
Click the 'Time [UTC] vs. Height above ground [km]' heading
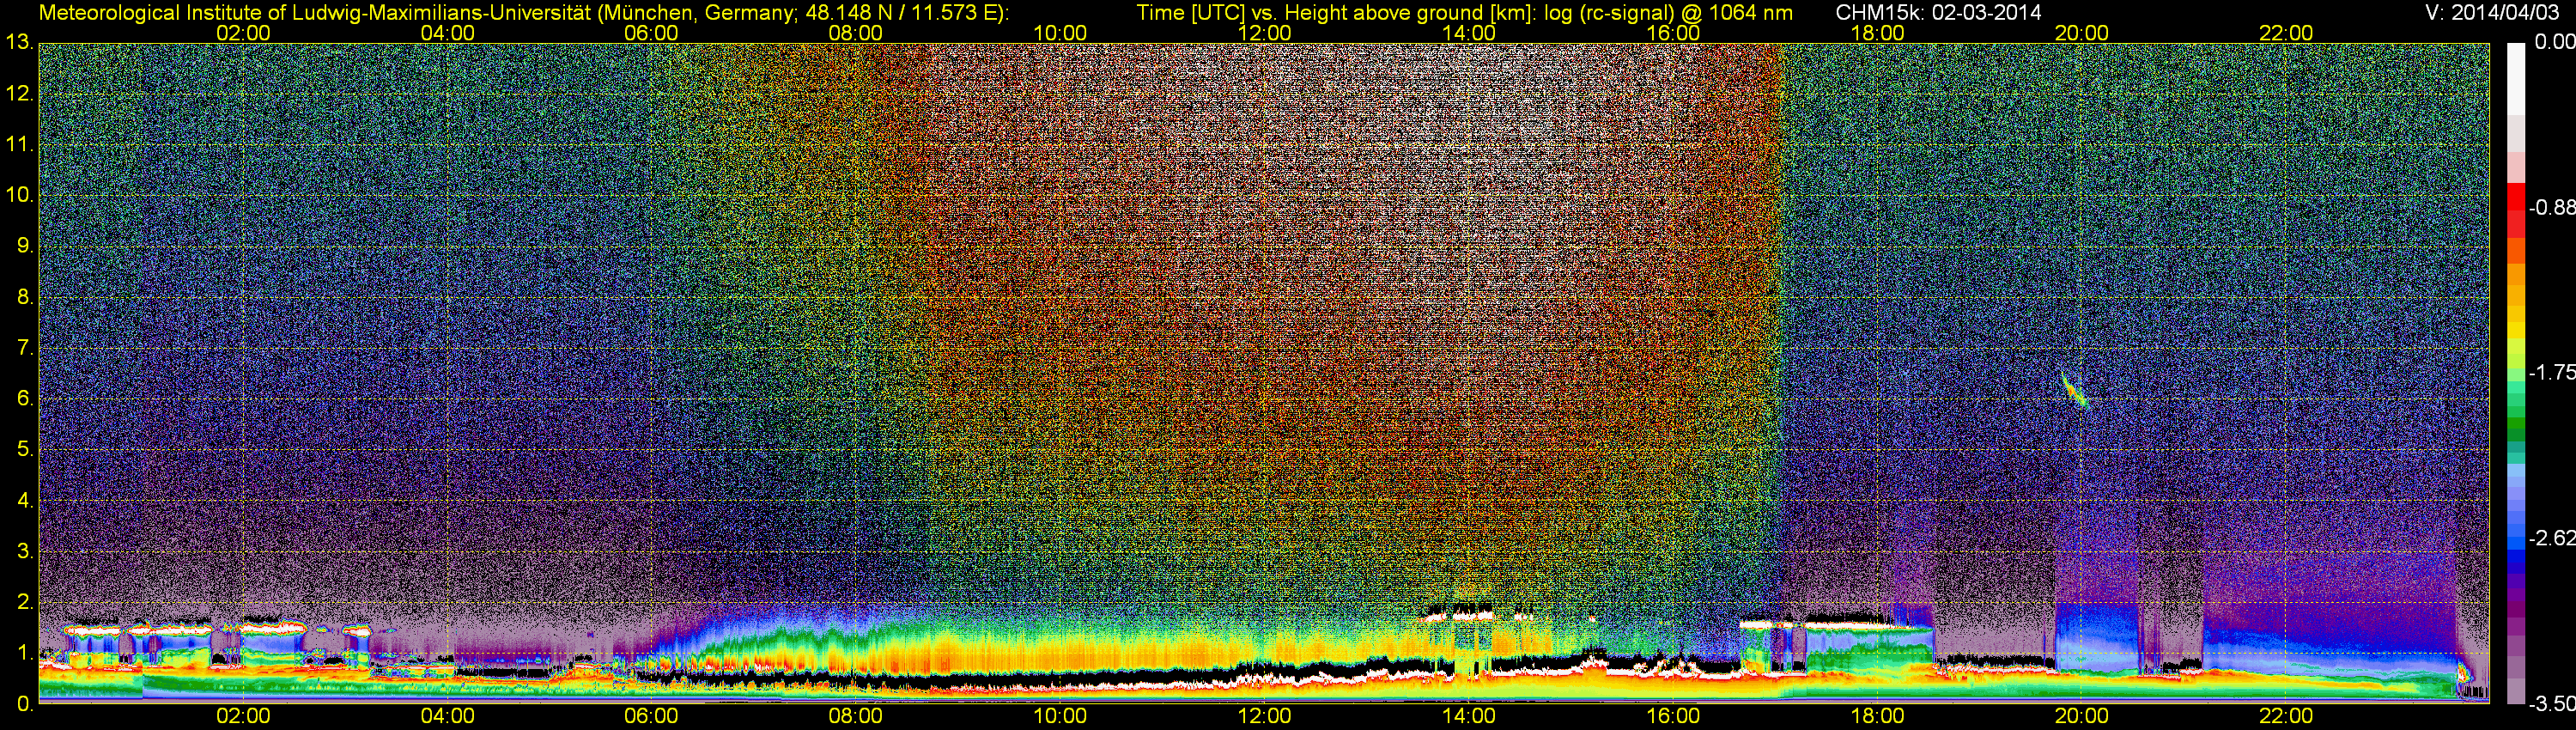pos(1335,12)
